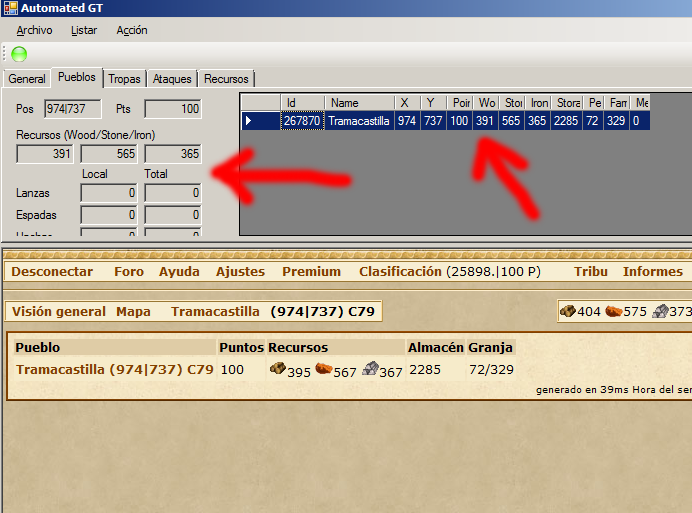
Task: Click iron icon in top resource bar
Action: coord(660,311)
